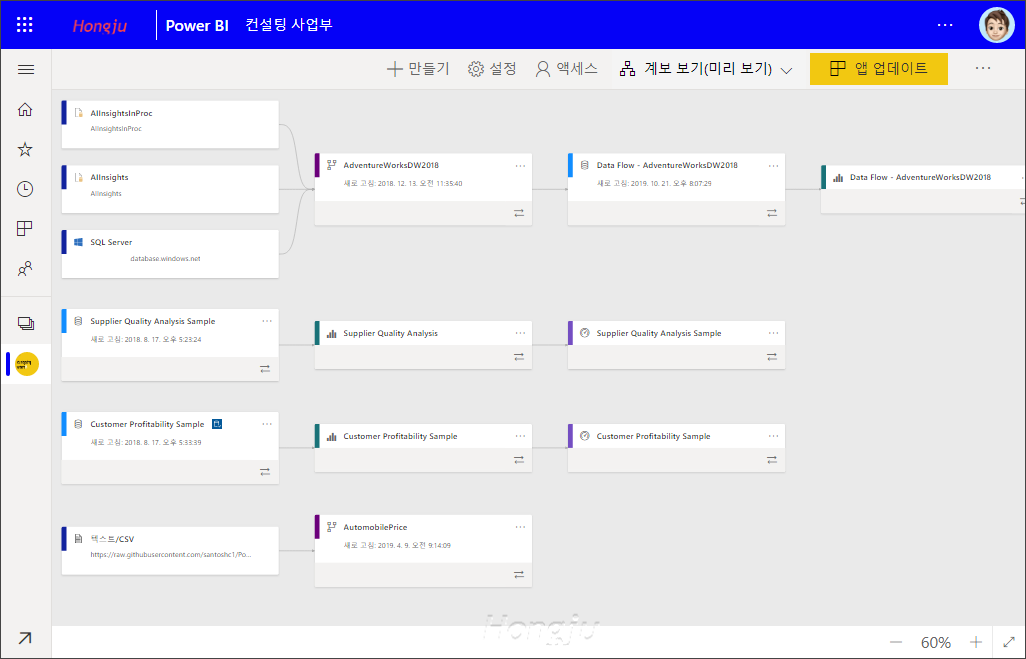Viewport: 1026px width, 659px height.
Task: Open more options on Customer Profitability Sample dataset
Action: (x=267, y=424)
